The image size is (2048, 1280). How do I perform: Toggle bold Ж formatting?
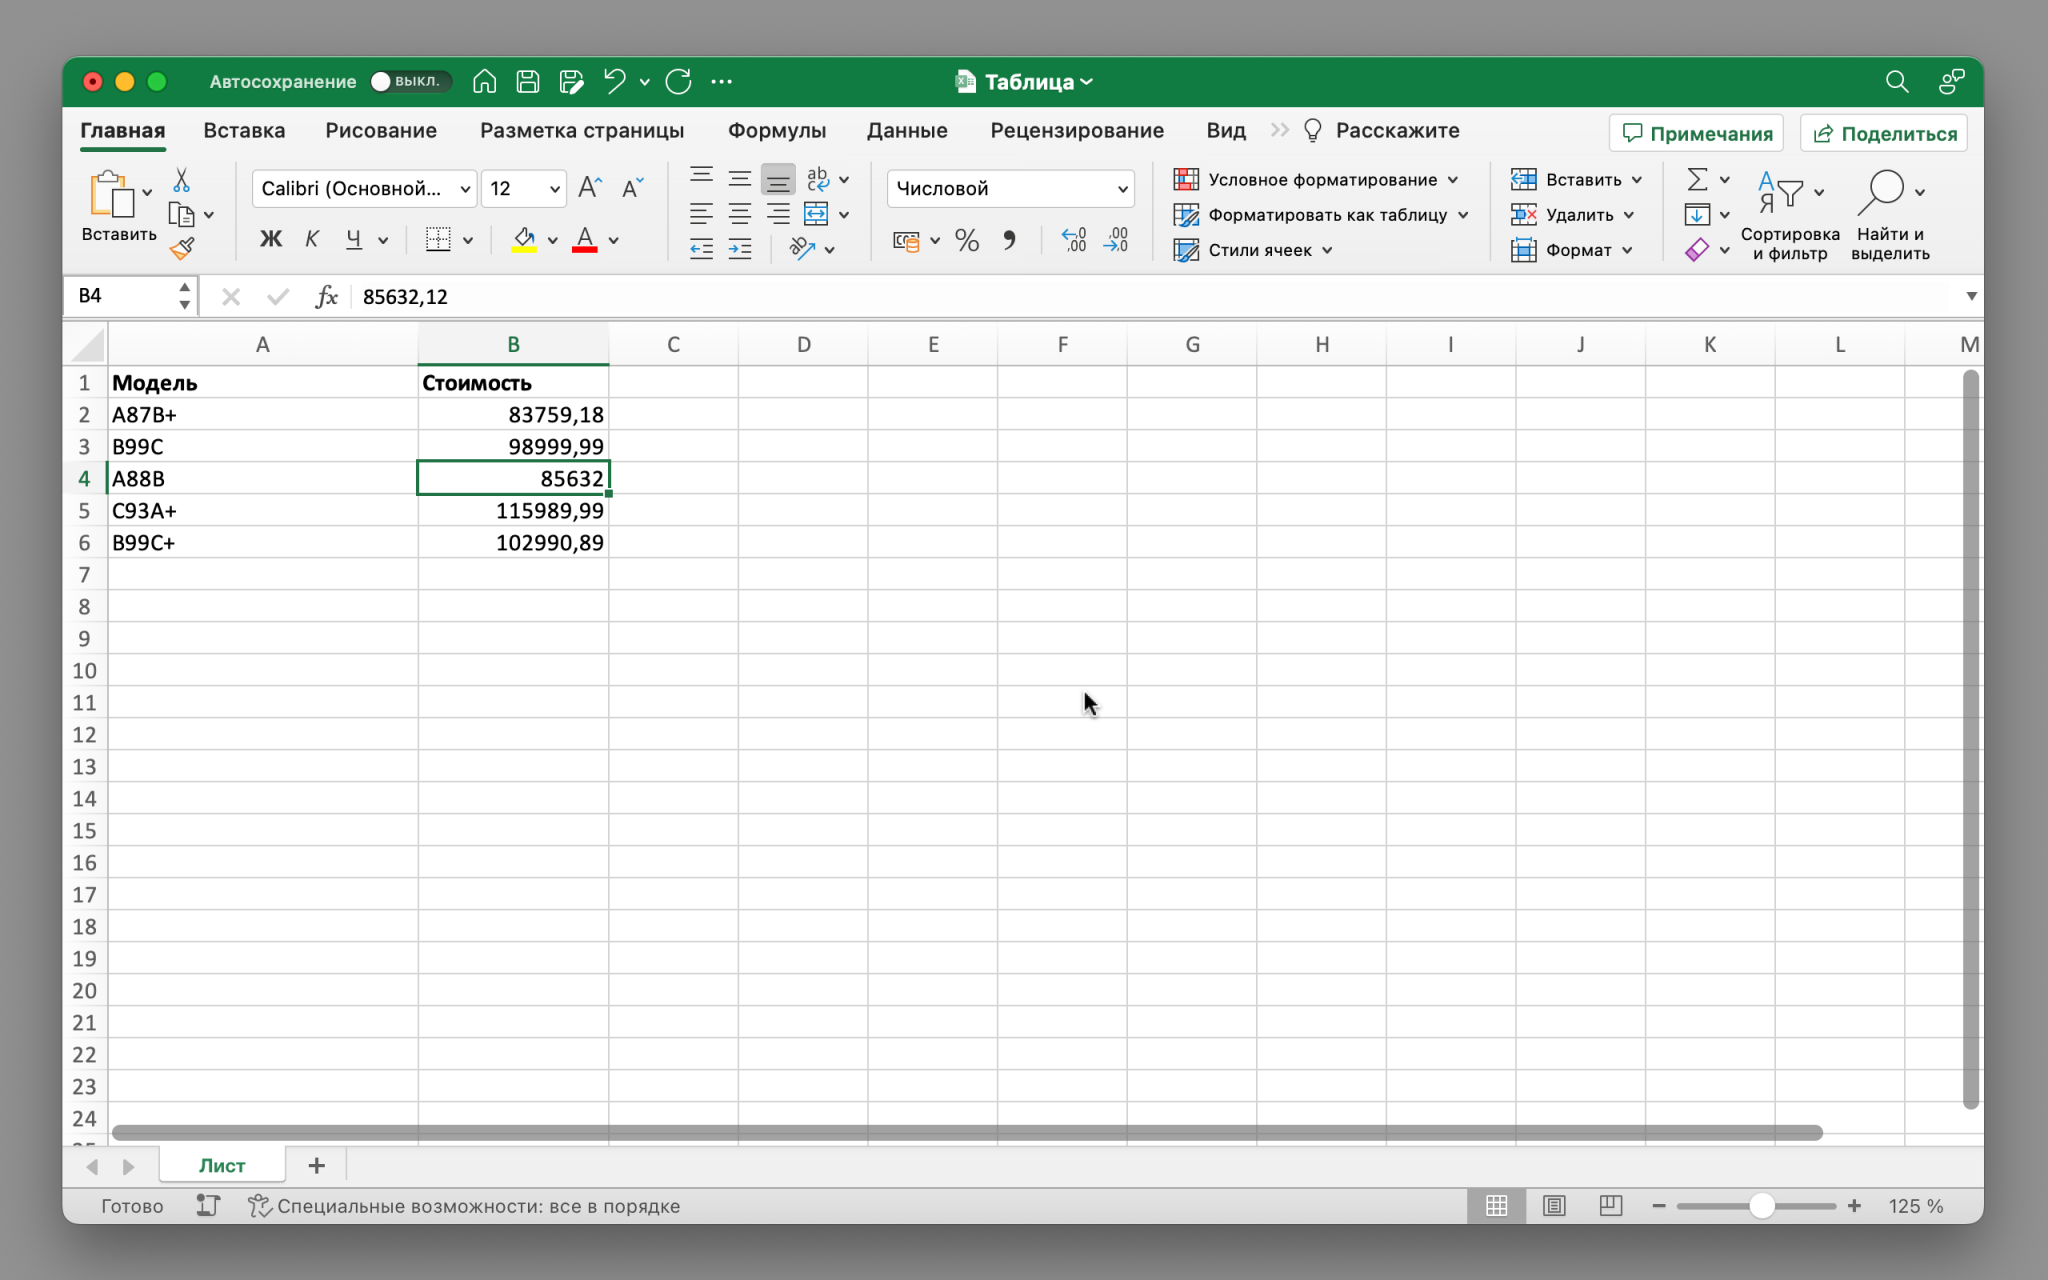(270, 240)
